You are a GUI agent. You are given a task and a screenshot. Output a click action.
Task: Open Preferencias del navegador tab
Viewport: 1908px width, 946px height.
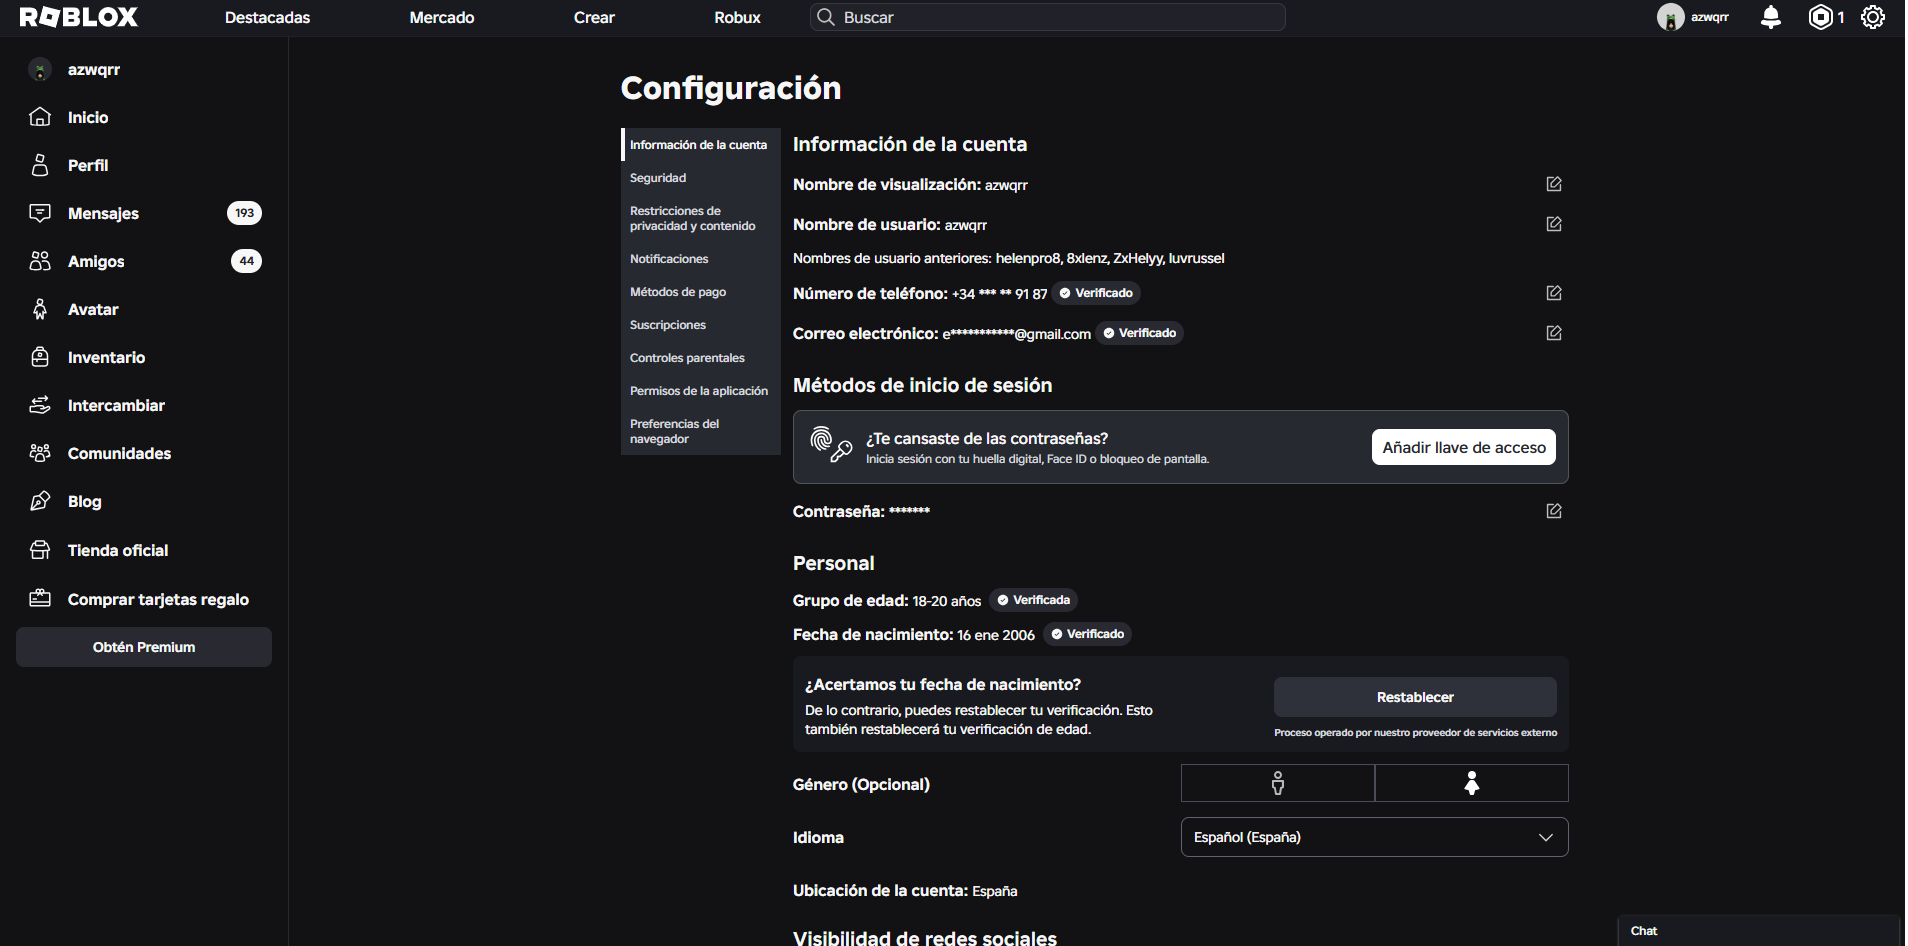pos(701,431)
